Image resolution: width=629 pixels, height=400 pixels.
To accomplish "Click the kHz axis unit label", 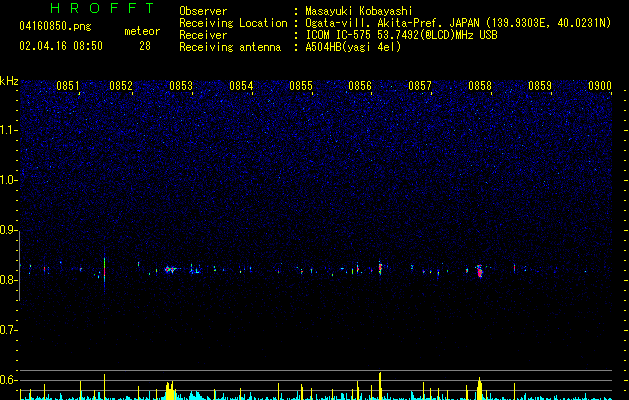I will pyautogui.click(x=9, y=81).
